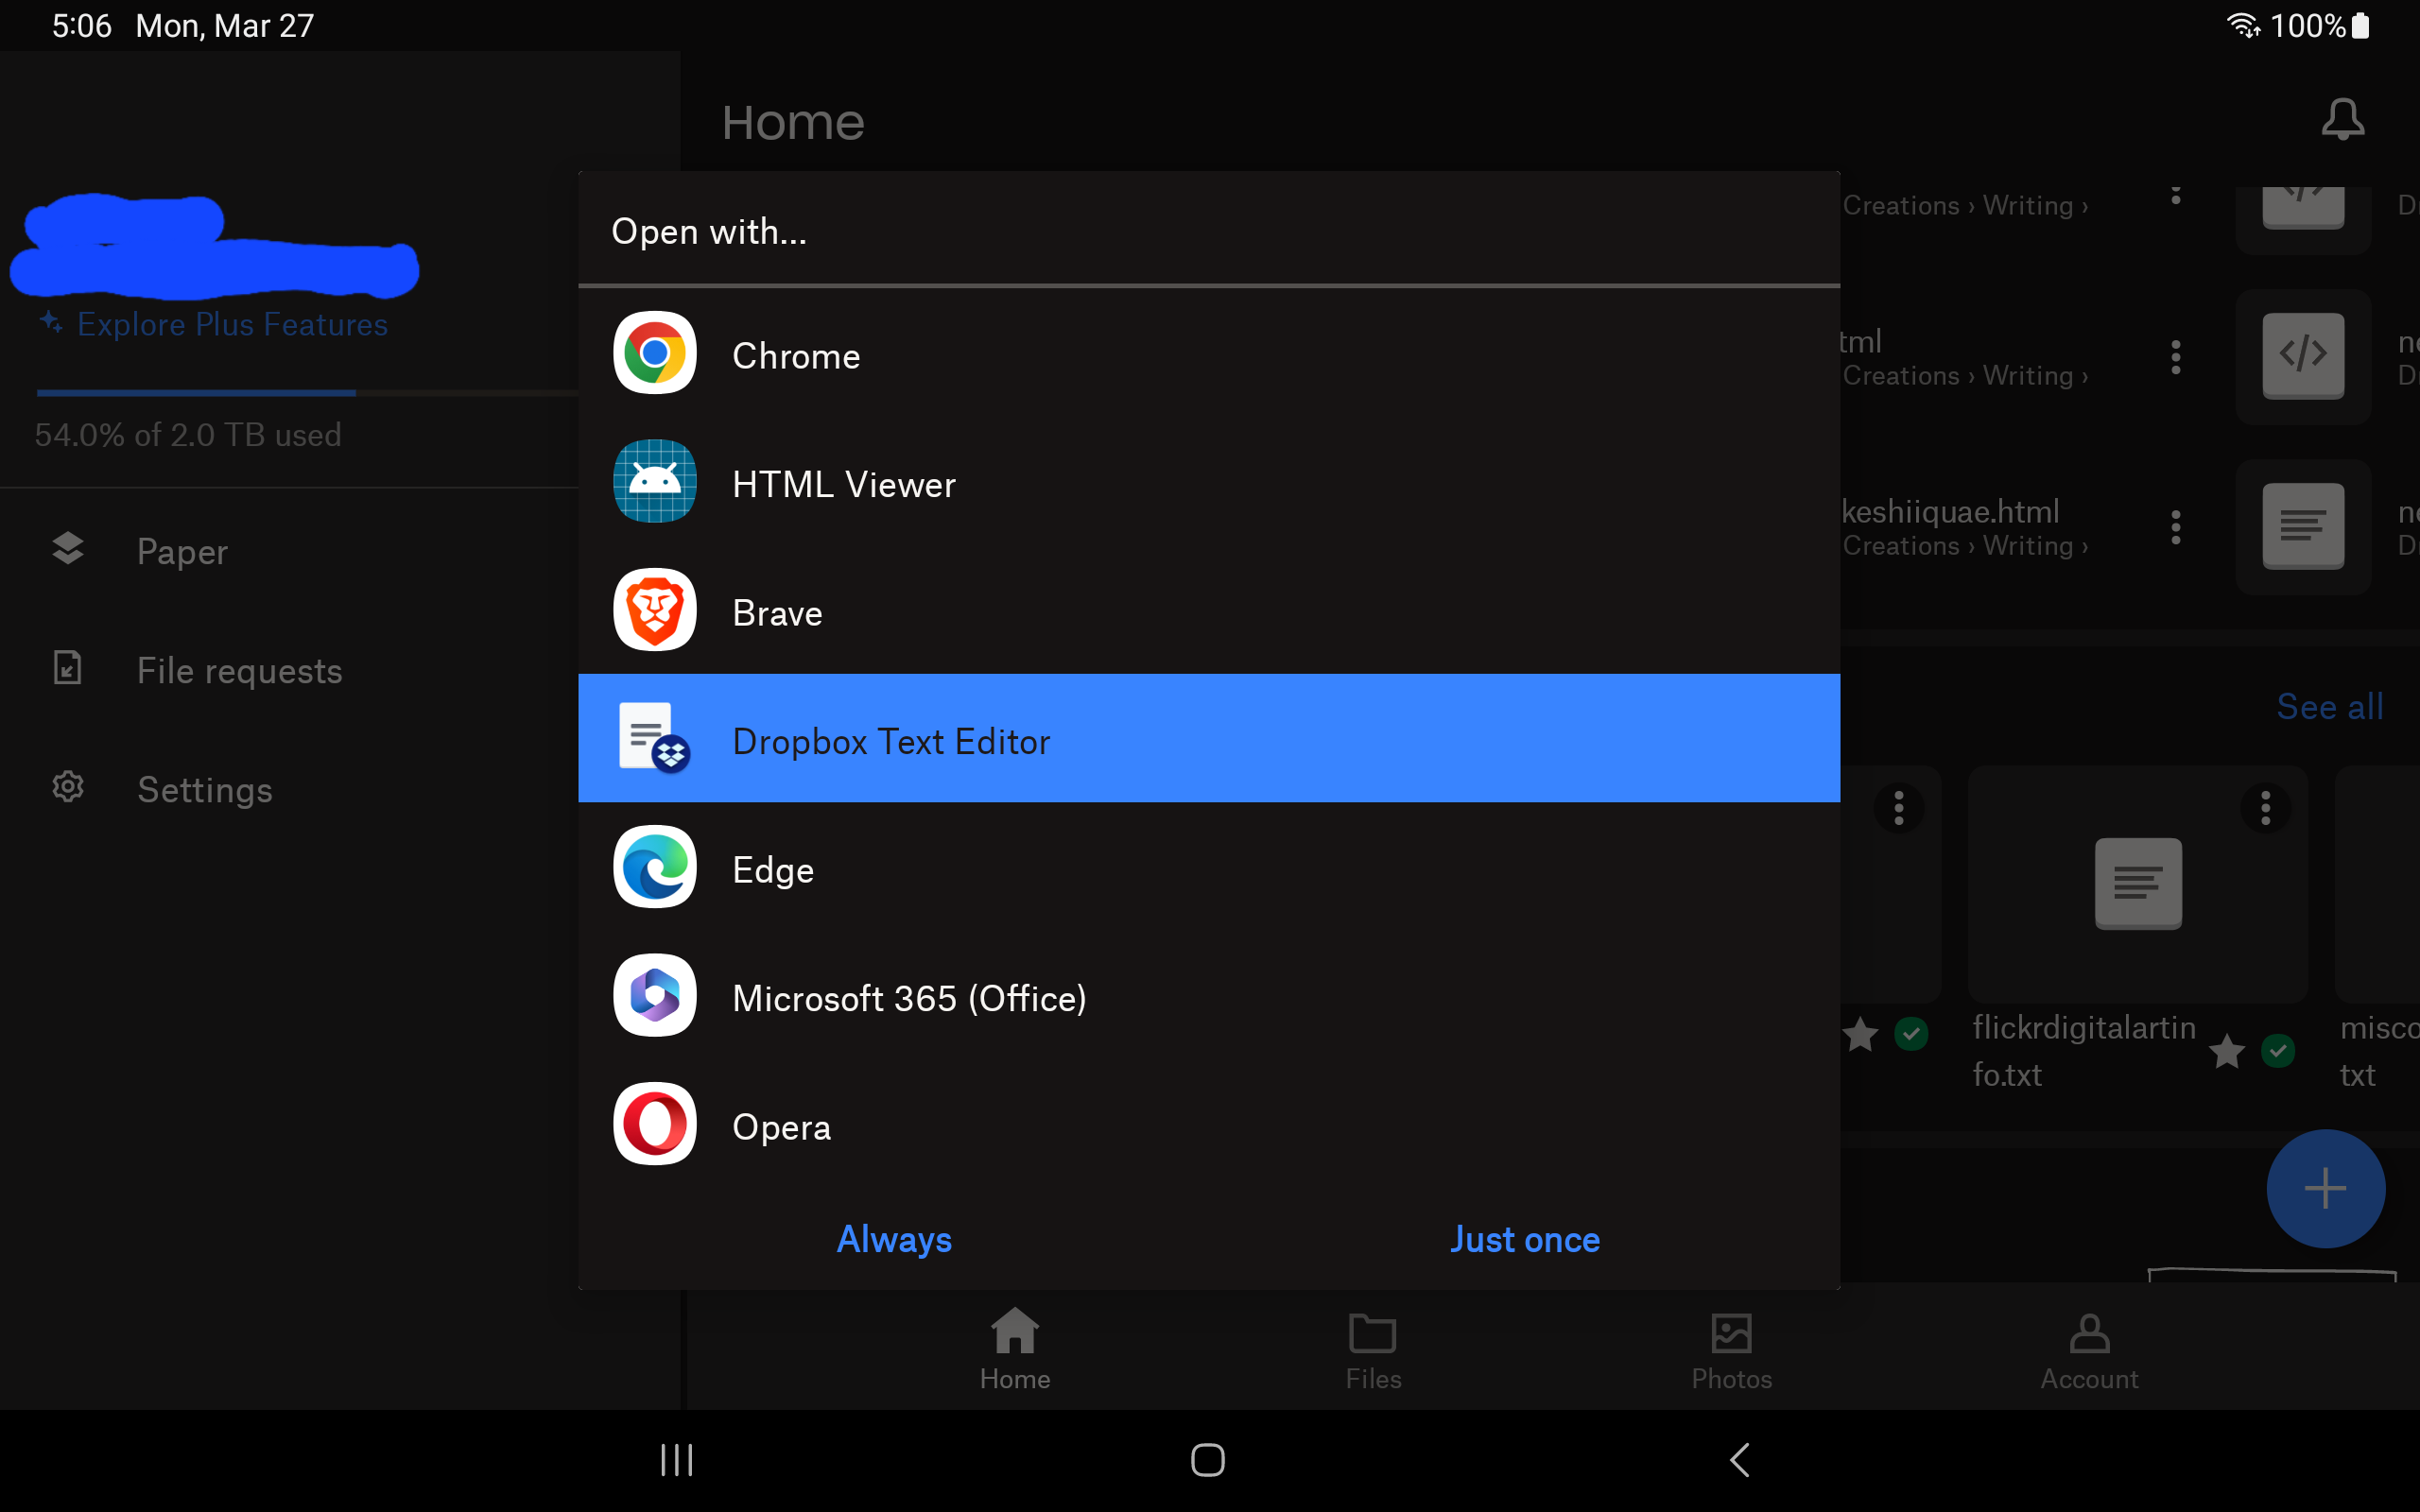2420x1512 pixels.
Task: Navigate to Files tab at bottom
Action: coord(1373,1349)
